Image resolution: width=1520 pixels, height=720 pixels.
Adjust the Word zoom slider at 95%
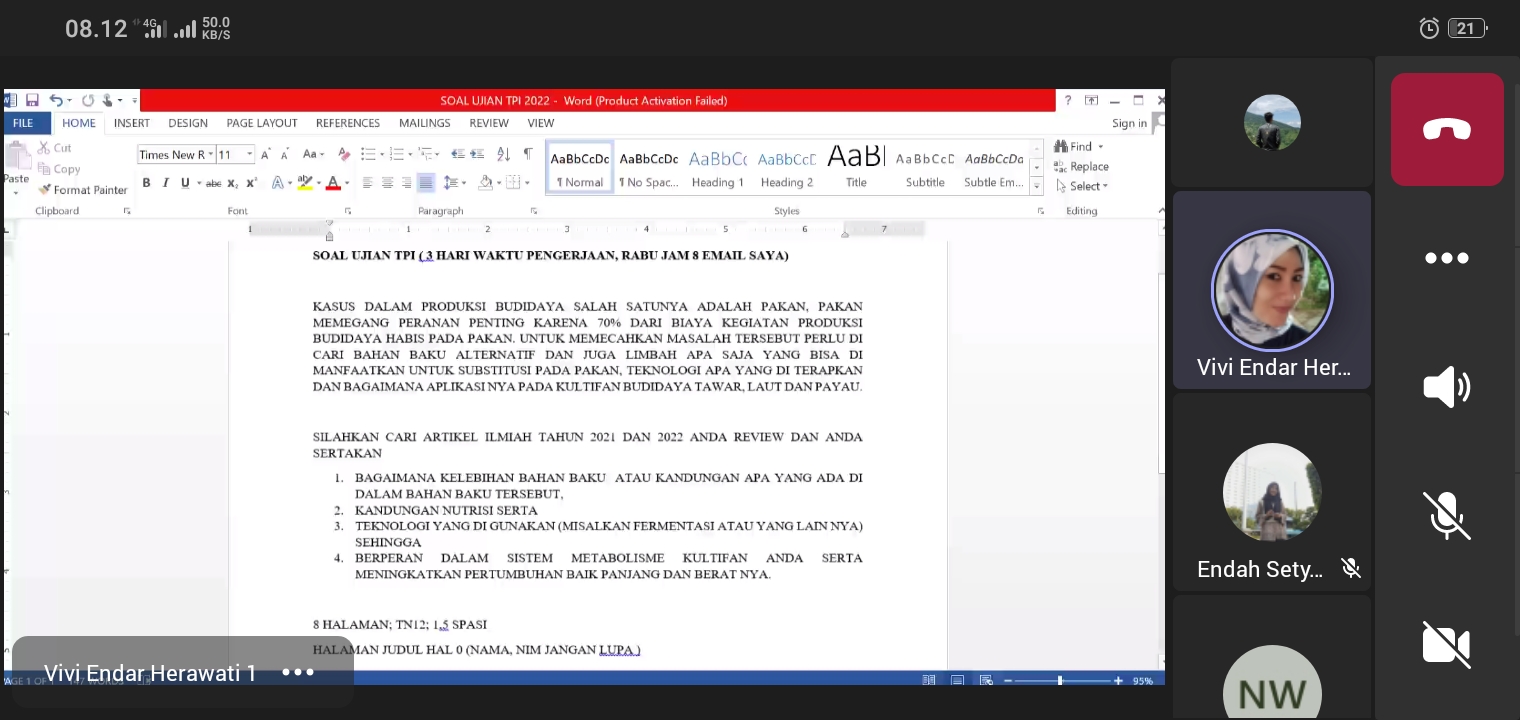1061,681
